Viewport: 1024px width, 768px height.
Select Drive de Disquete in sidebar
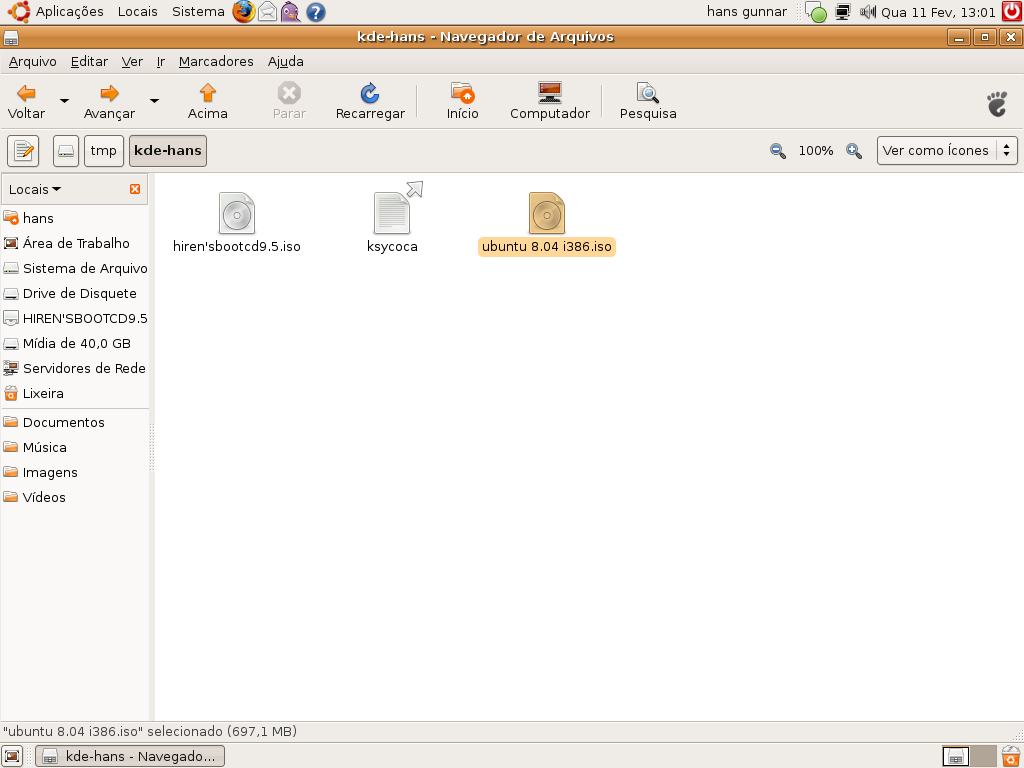point(74,293)
